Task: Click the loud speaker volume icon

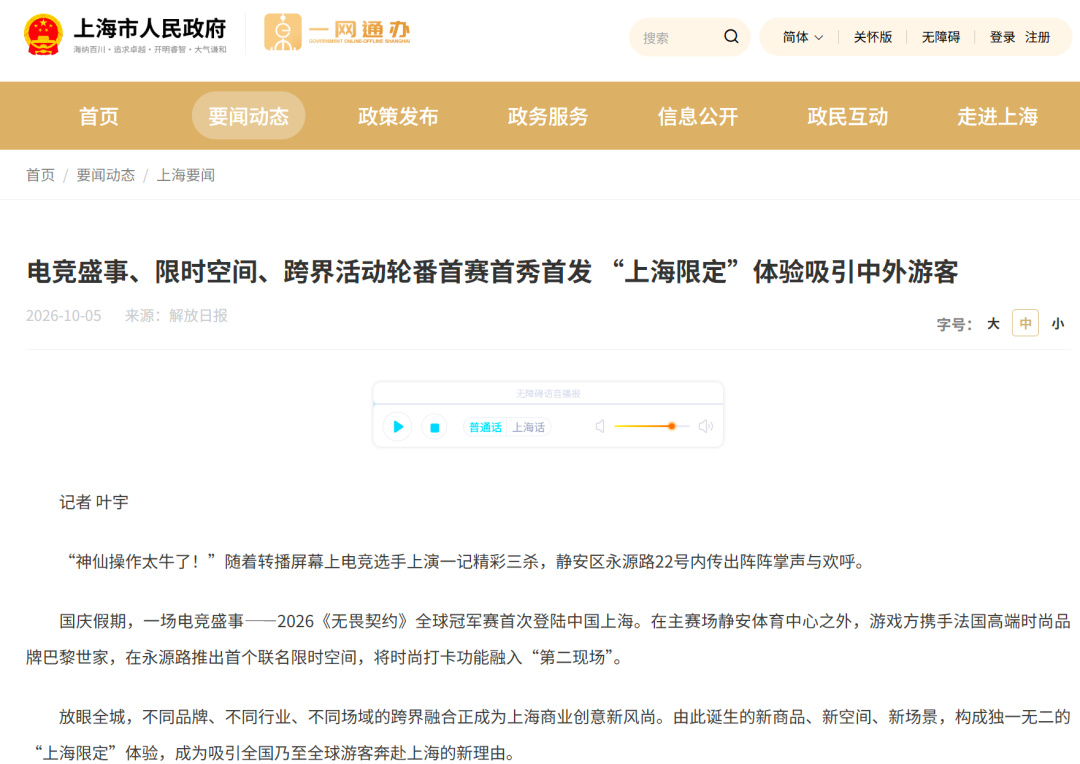Action: tap(705, 426)
